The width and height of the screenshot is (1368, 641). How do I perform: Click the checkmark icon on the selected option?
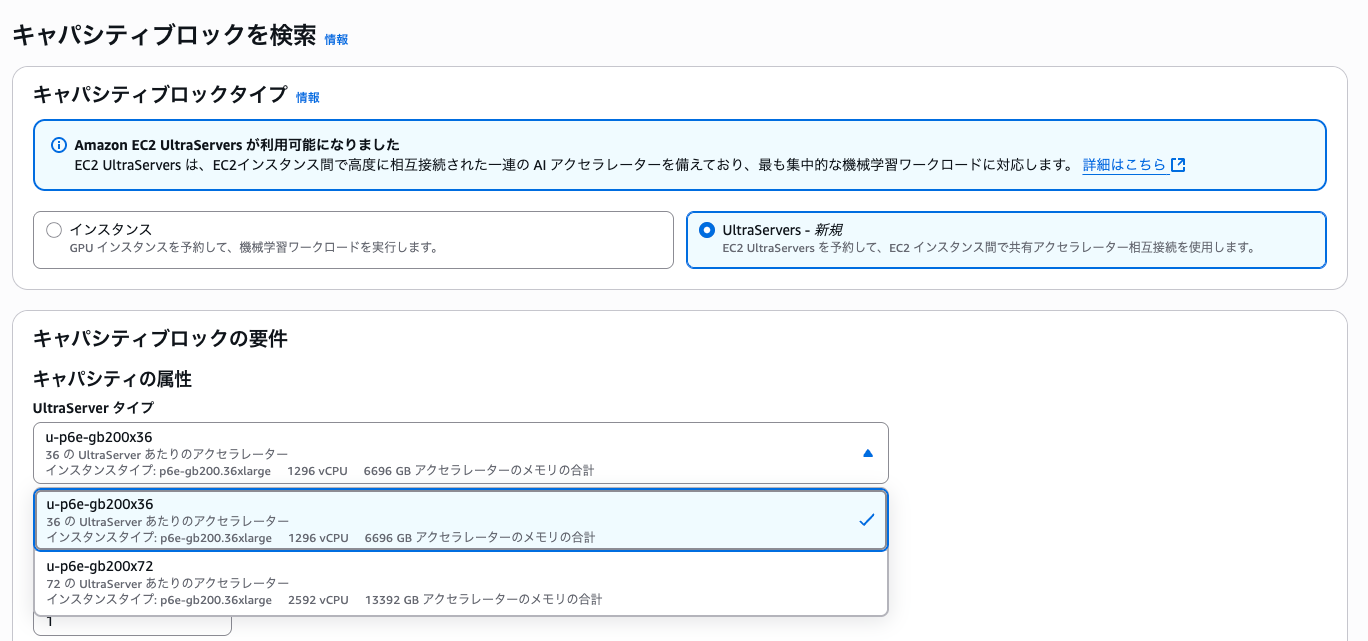[x=866, y=520]
